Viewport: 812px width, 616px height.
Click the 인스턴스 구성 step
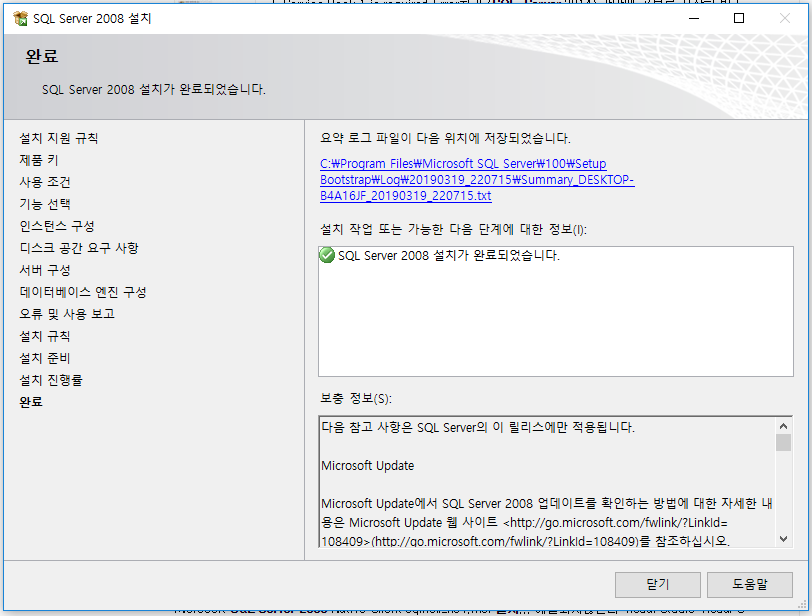57,226
